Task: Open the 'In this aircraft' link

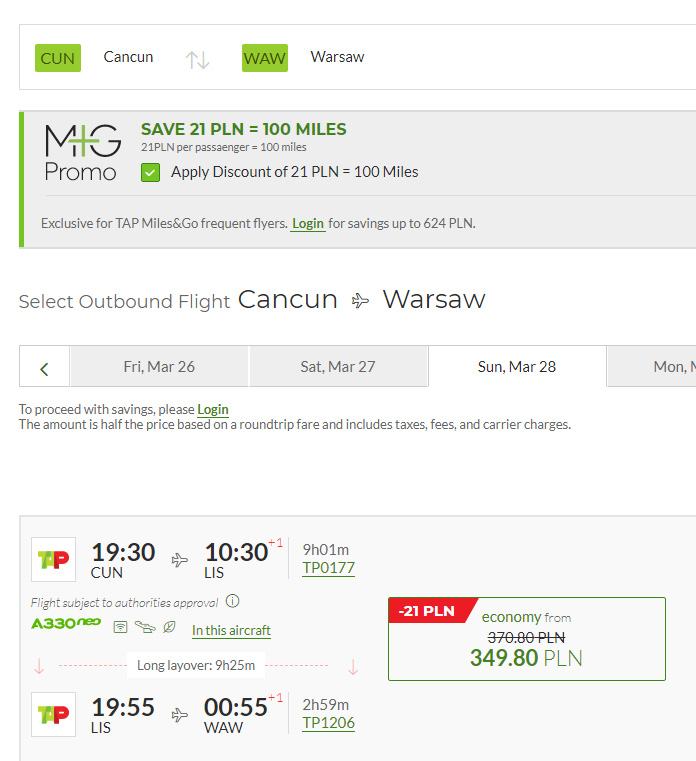Action: [232, 630]
